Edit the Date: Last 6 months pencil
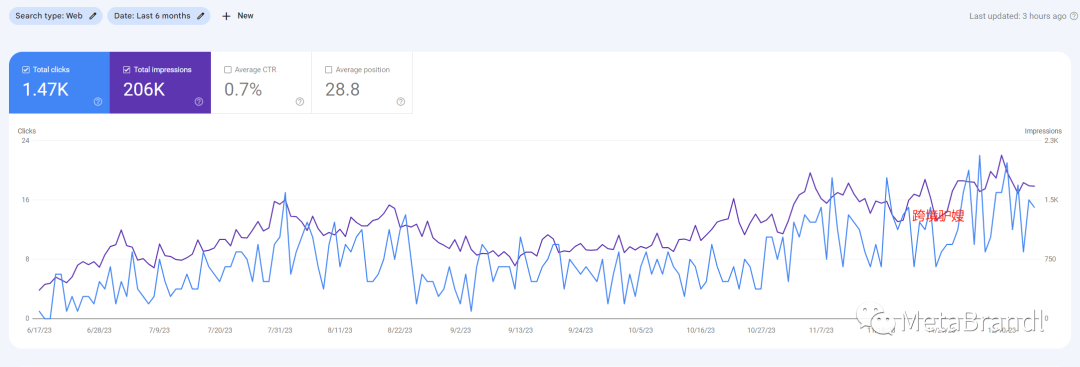The image size is (1080, 367). (x=200, y=16)
